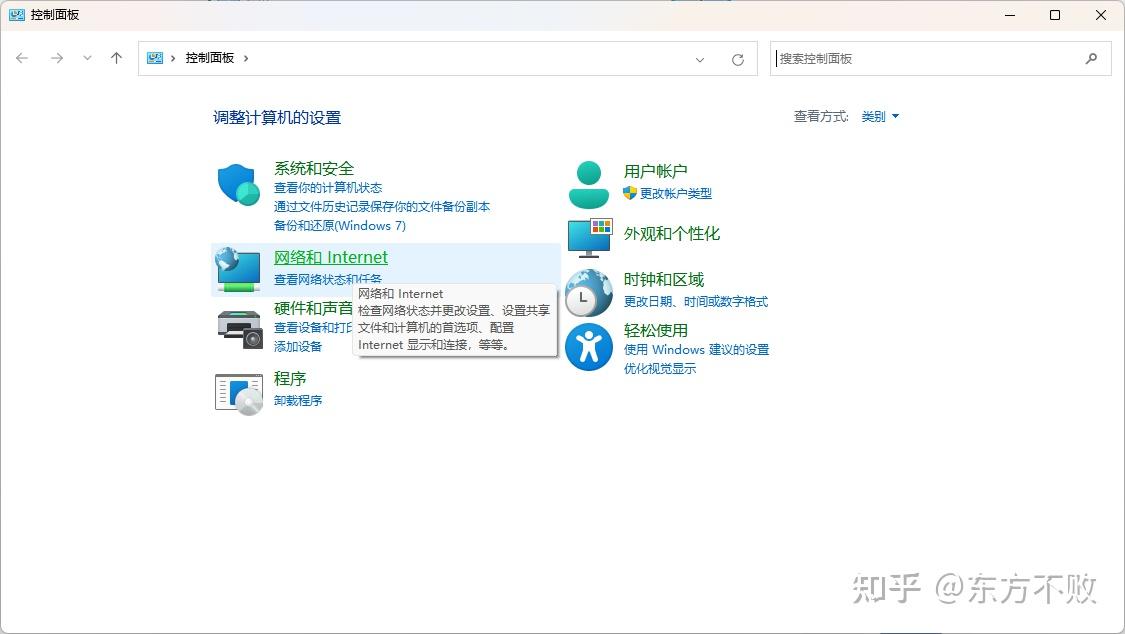The width and height of the screenshot is (1125, 634).
Task: Minimize the control panel window
Action: [x=1010, y=15]
